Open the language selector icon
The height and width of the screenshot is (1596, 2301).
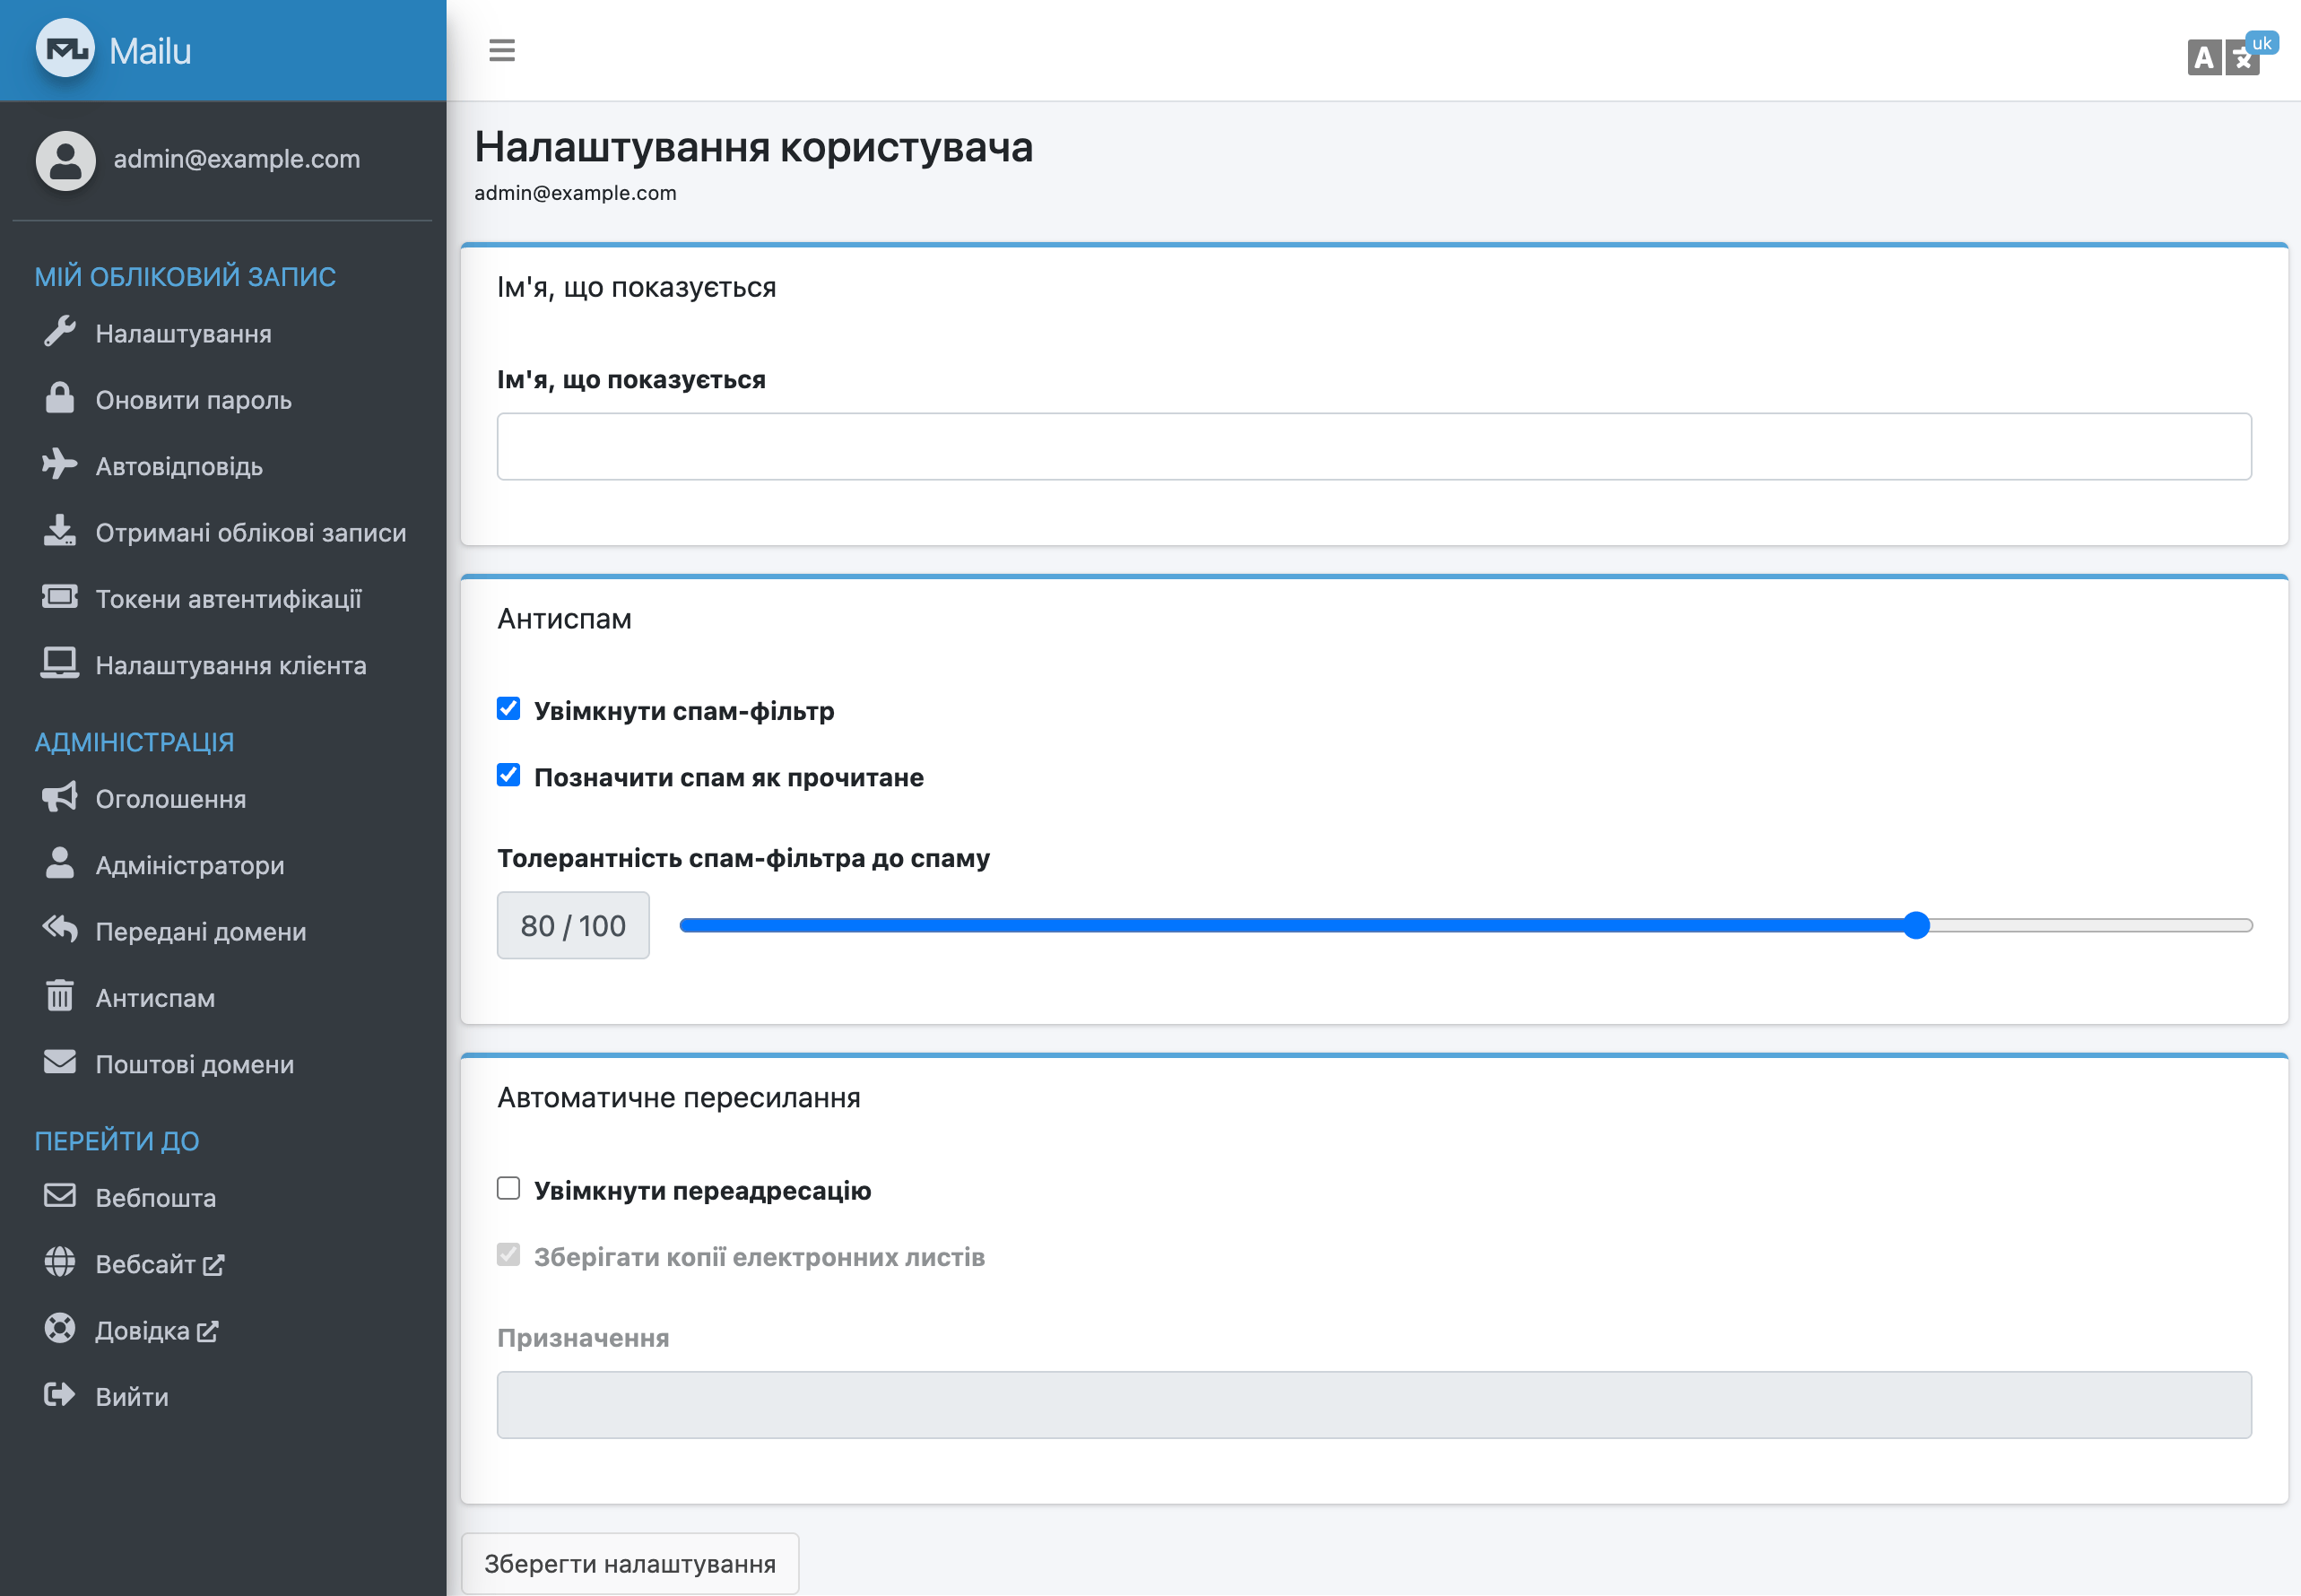point(2223,57)
